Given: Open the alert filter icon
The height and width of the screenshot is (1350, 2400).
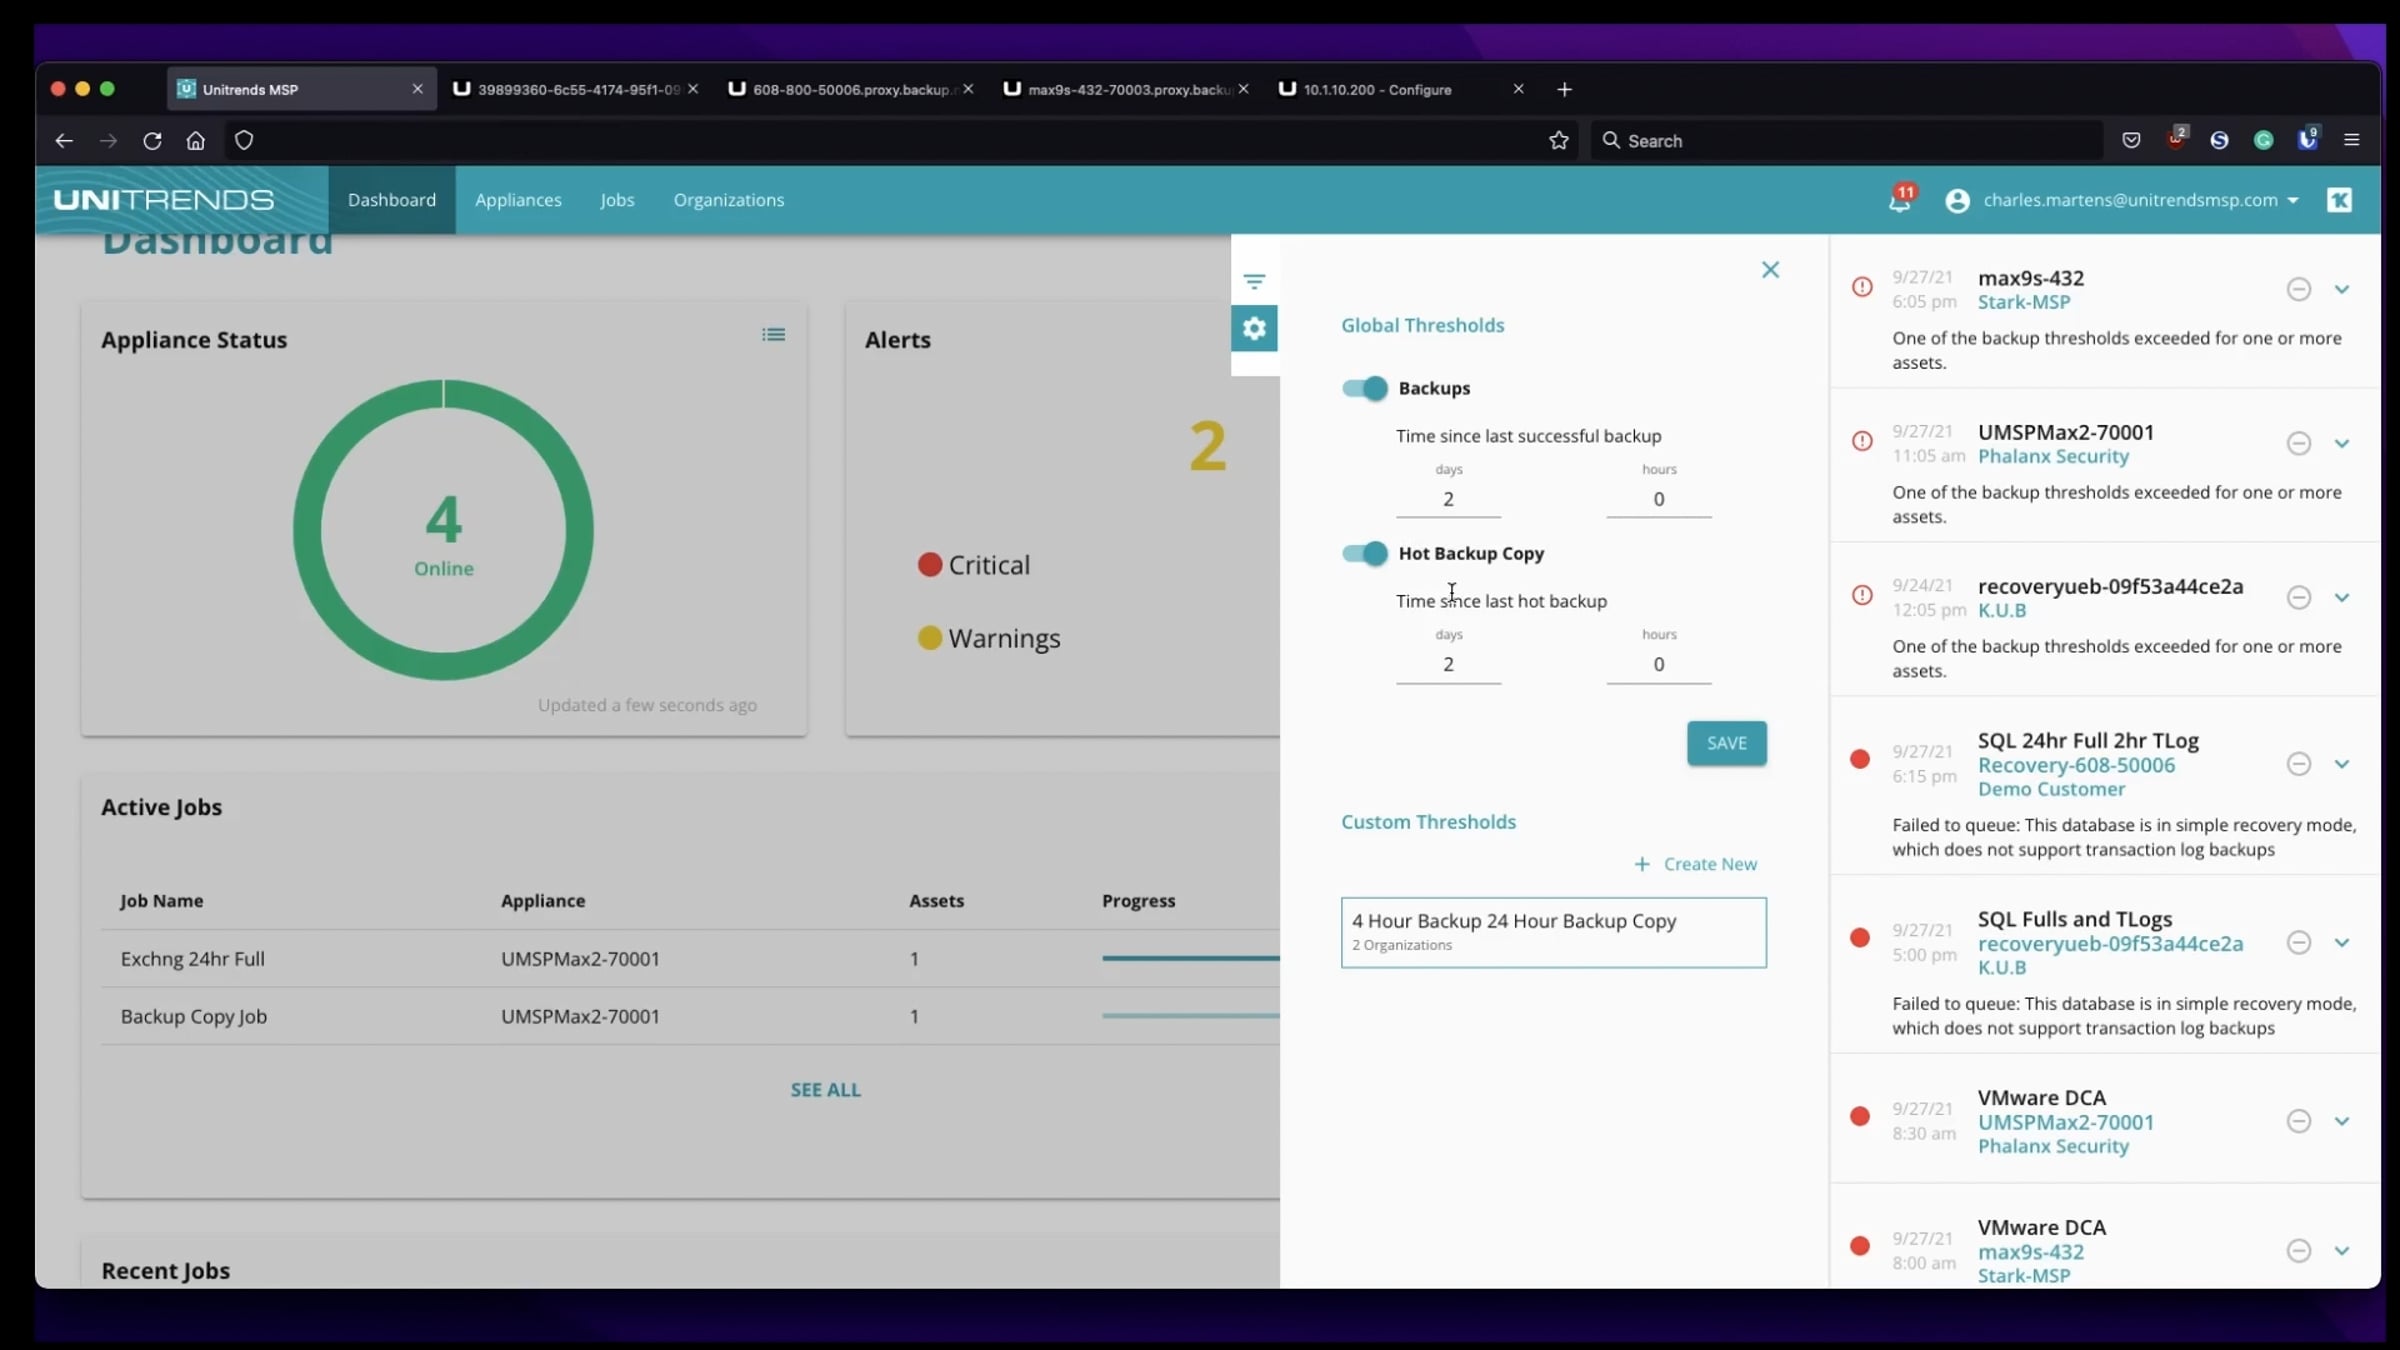Looking at the screenshot, I should tap(1254, 281).
